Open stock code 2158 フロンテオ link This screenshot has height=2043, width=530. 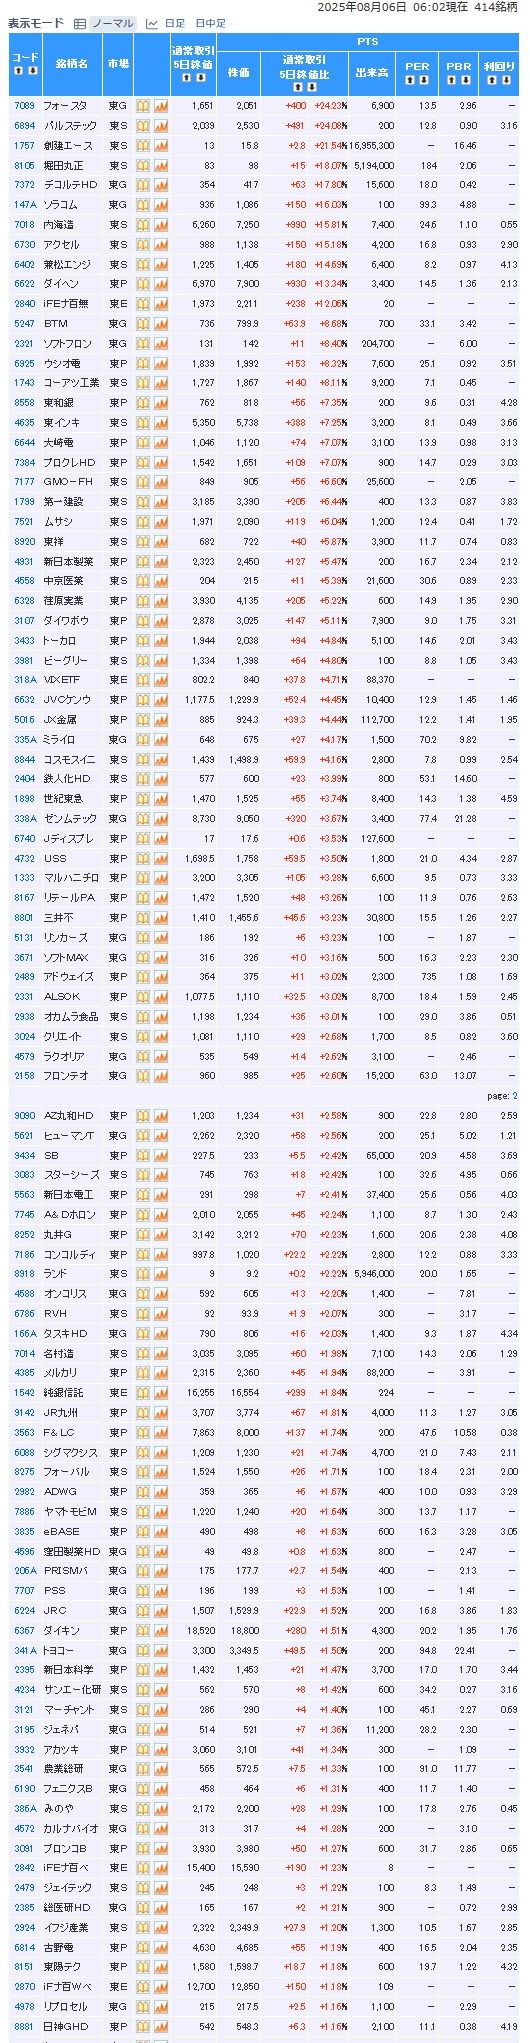[24, 1076]
